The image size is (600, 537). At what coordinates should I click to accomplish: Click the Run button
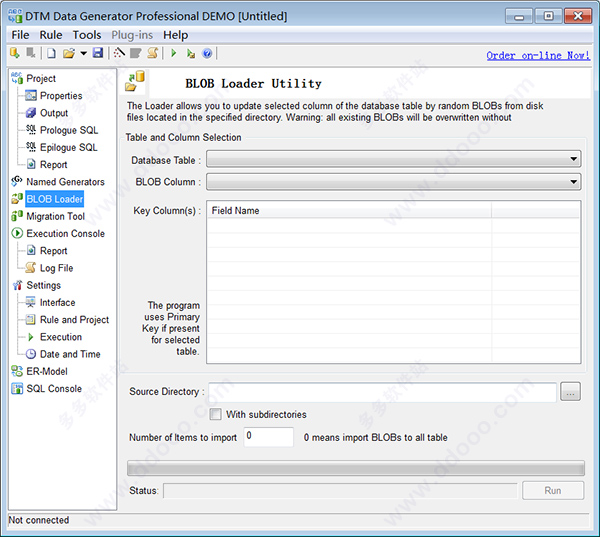click(x=553, y=491)
